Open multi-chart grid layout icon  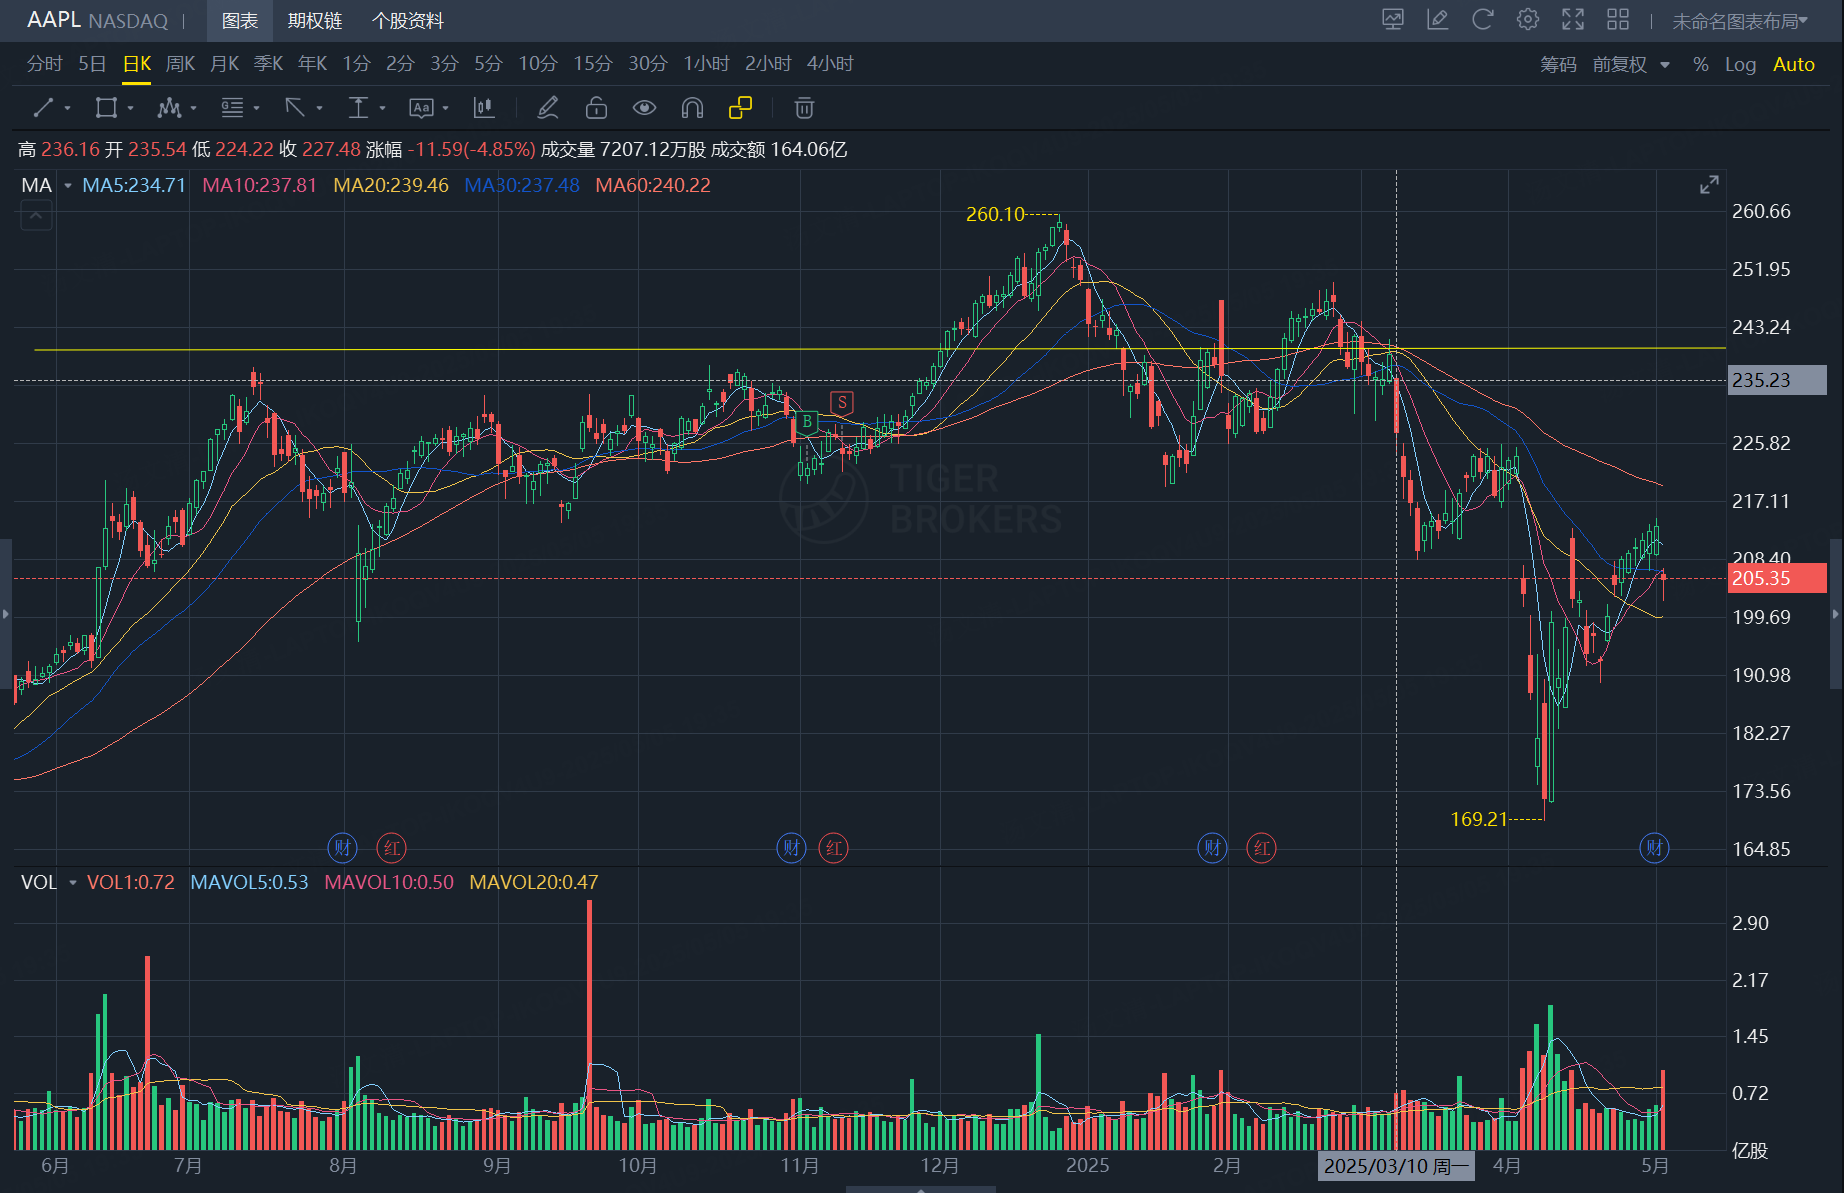pos(1618,20)
